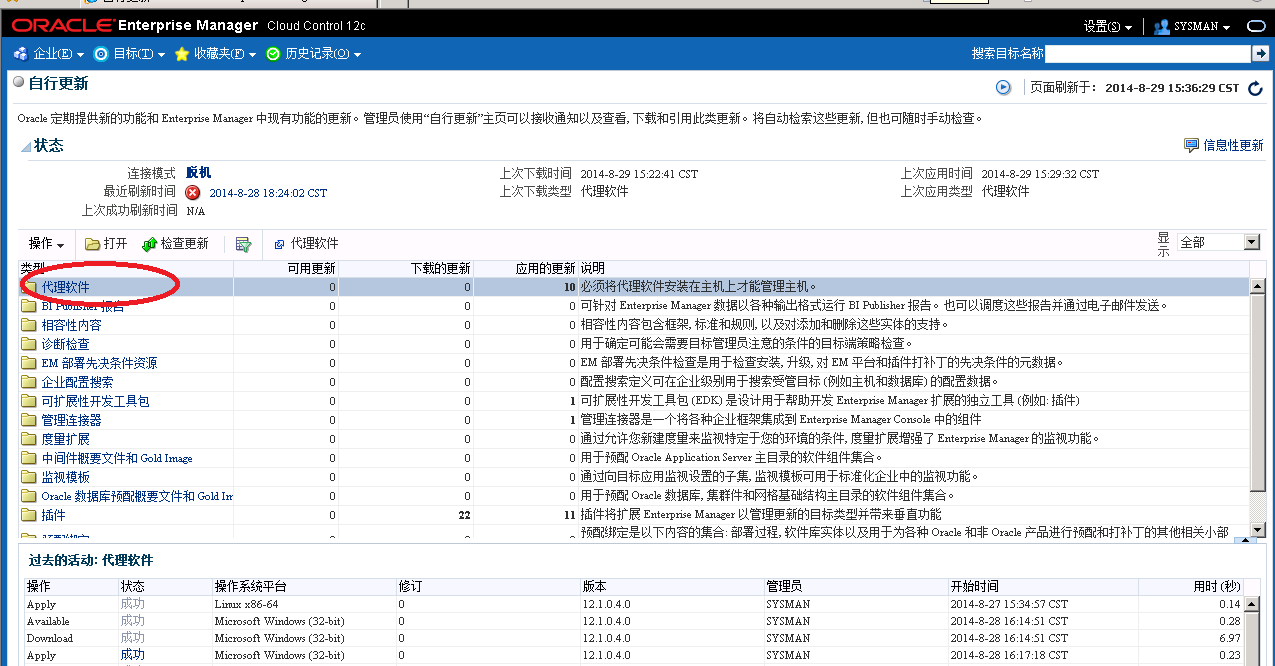Click the 6.97 duration cell

click(1229, 638)
